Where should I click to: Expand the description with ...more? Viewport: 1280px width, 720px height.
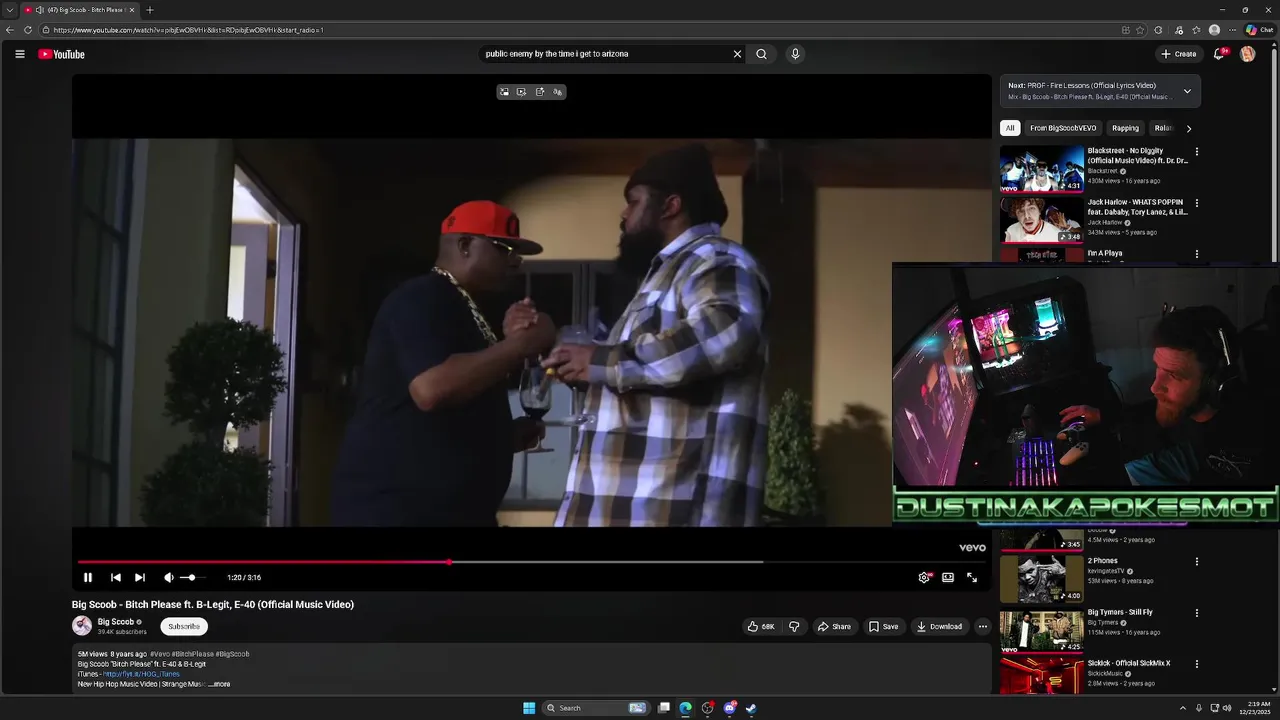point(219,684)
